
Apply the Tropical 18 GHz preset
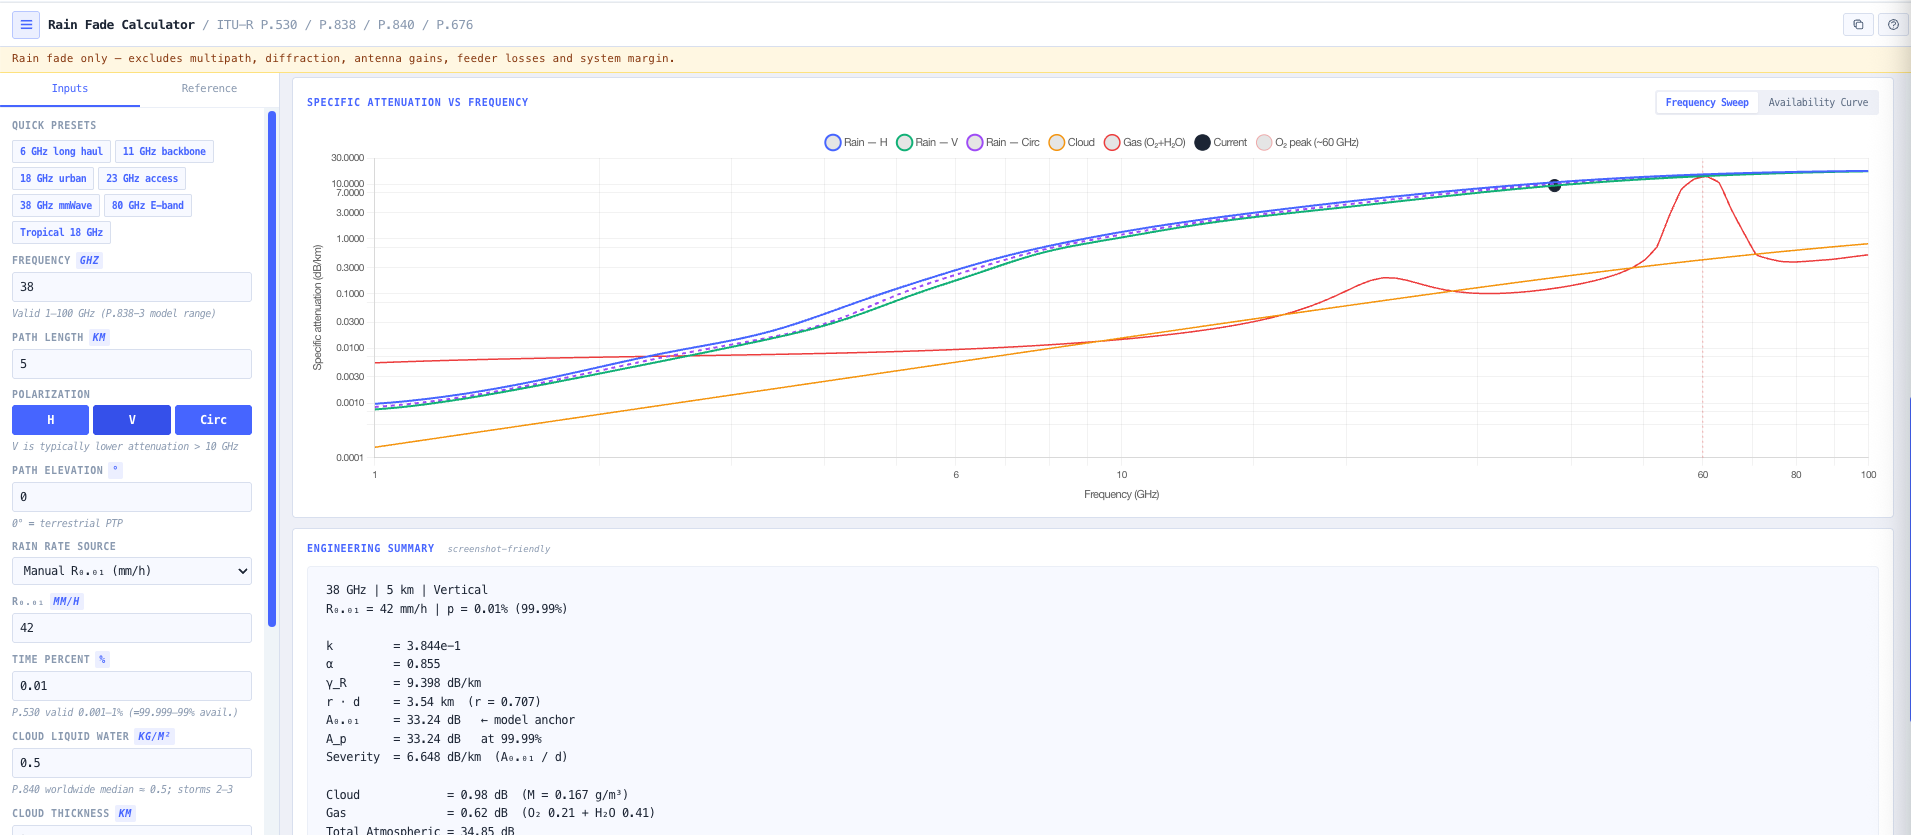point(61,233)
